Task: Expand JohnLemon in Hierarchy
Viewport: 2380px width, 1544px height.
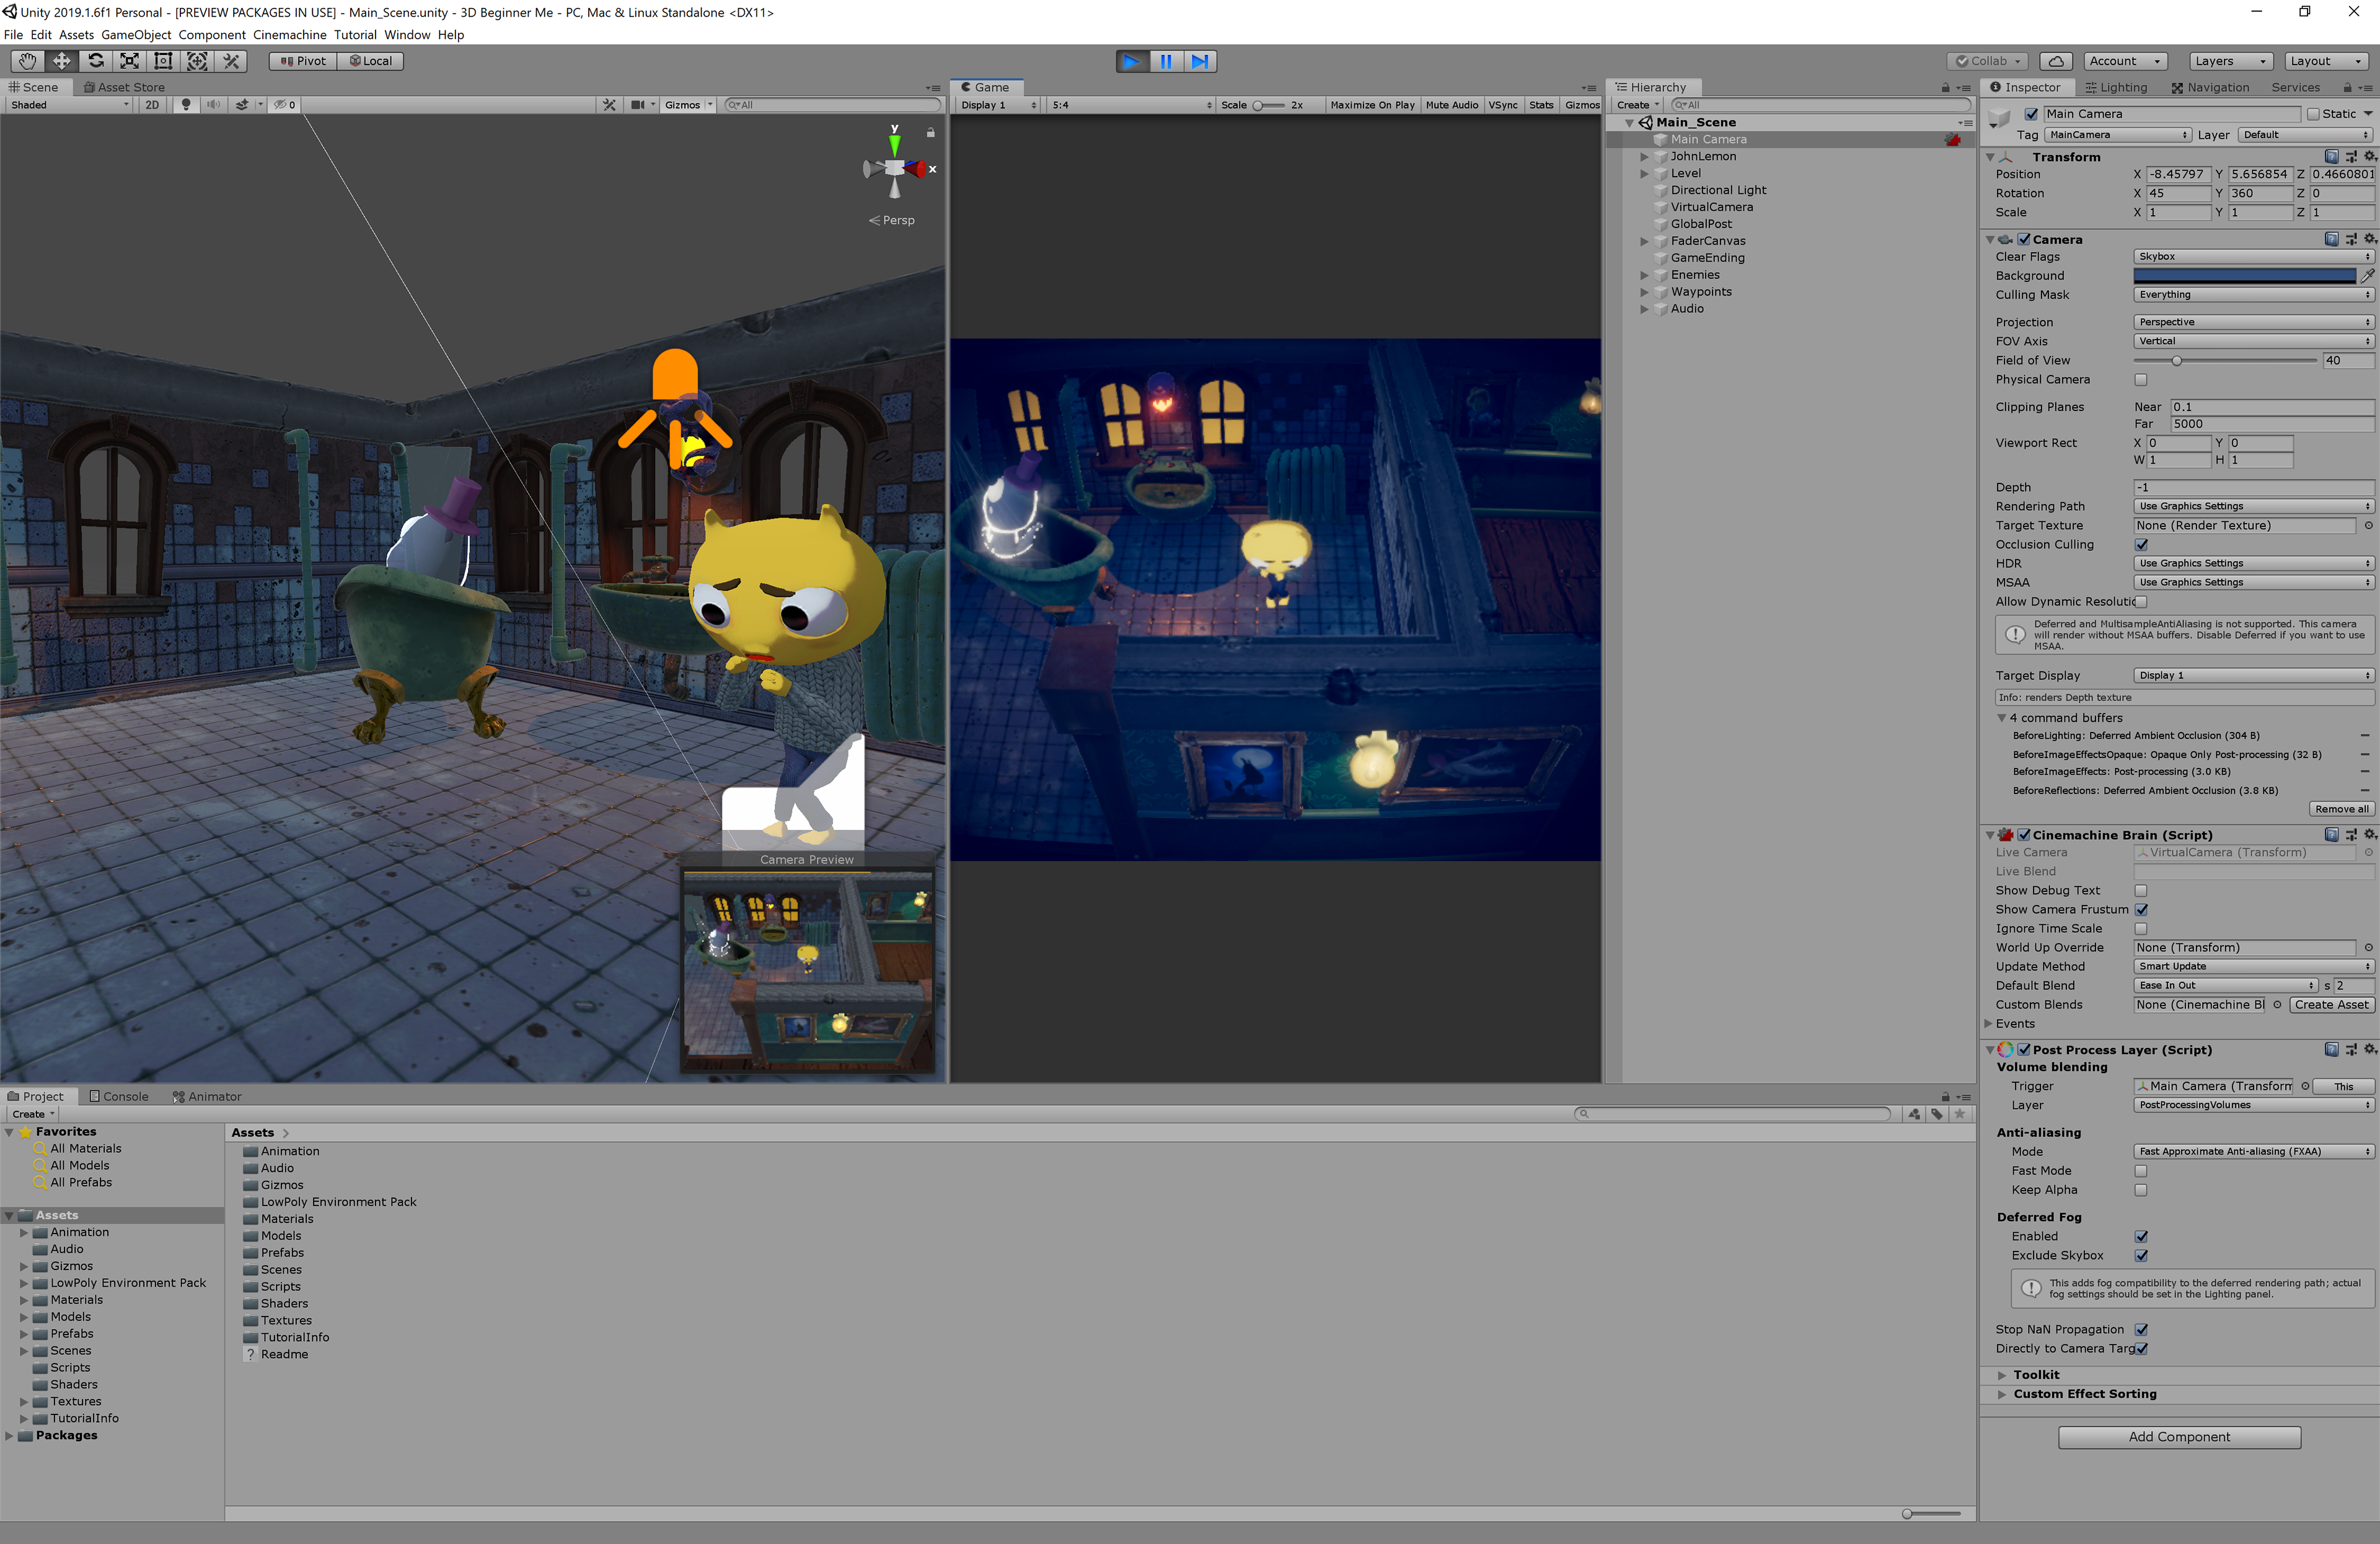Action: pos(1644,157)
